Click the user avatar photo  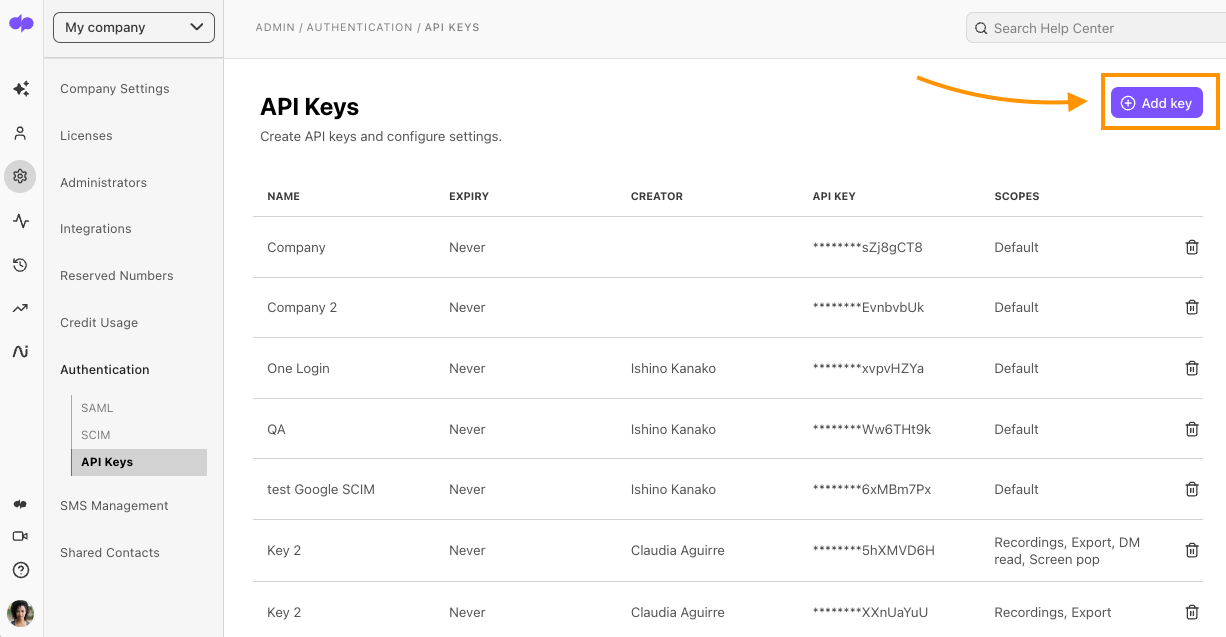tap(20, 613)
